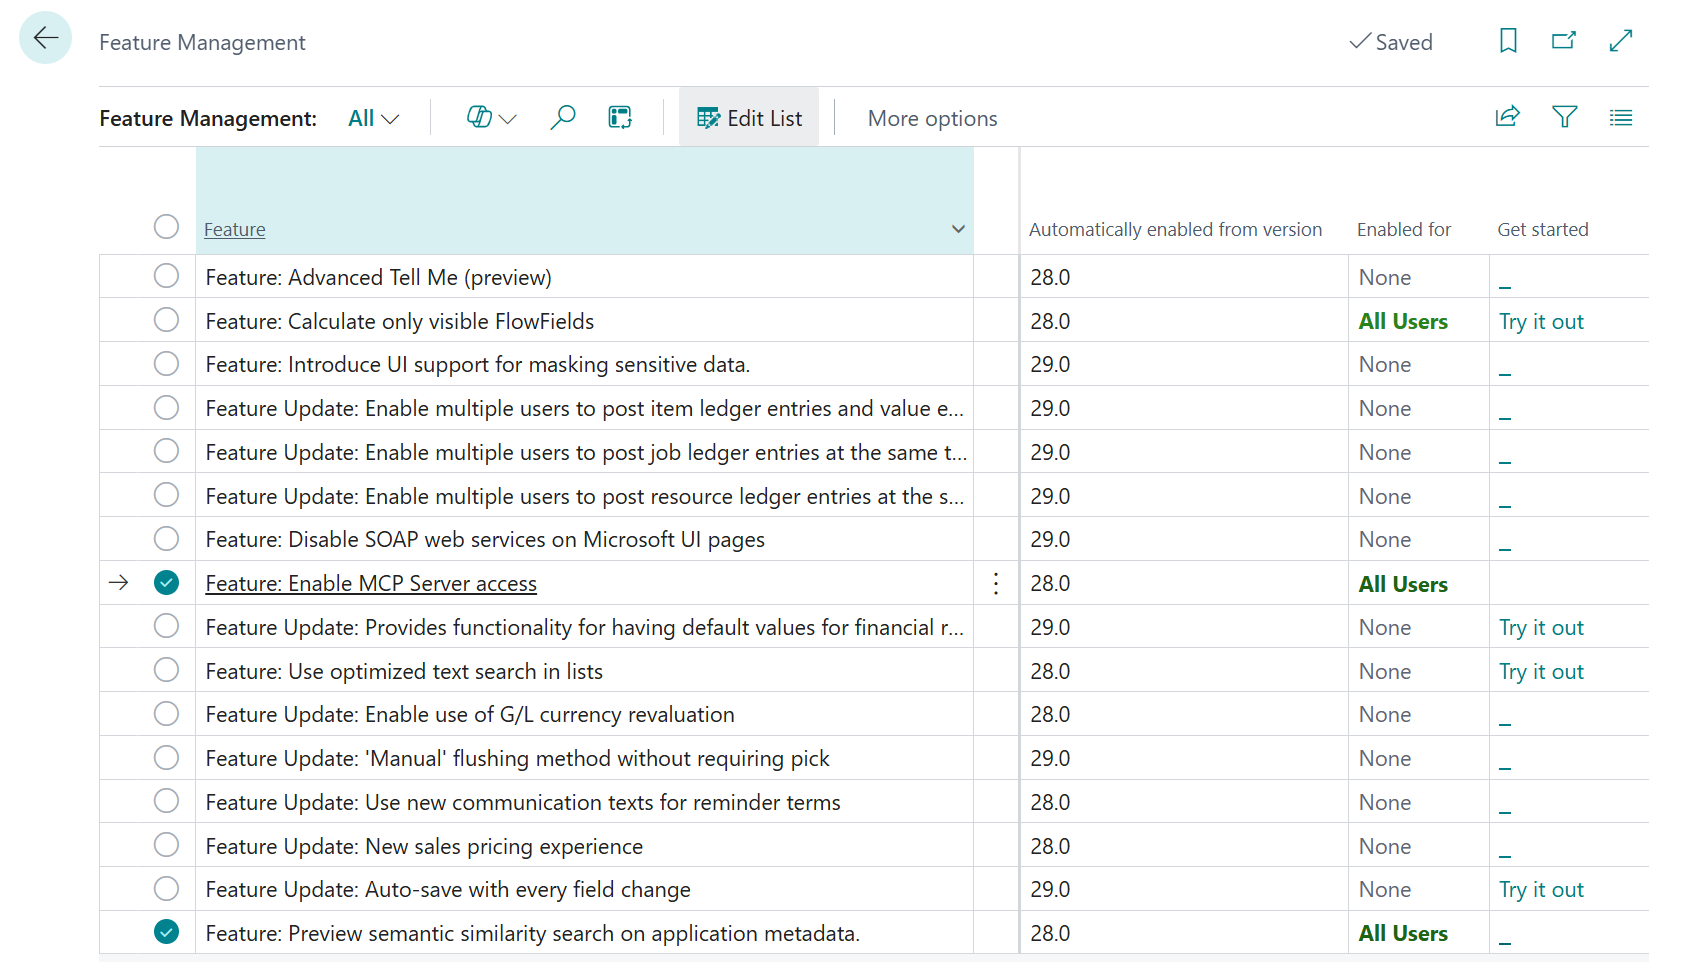The height and width of the screenshot is (962, 1685).
Task: Click Try it out for FlowFields
Action: [1541, 321]
